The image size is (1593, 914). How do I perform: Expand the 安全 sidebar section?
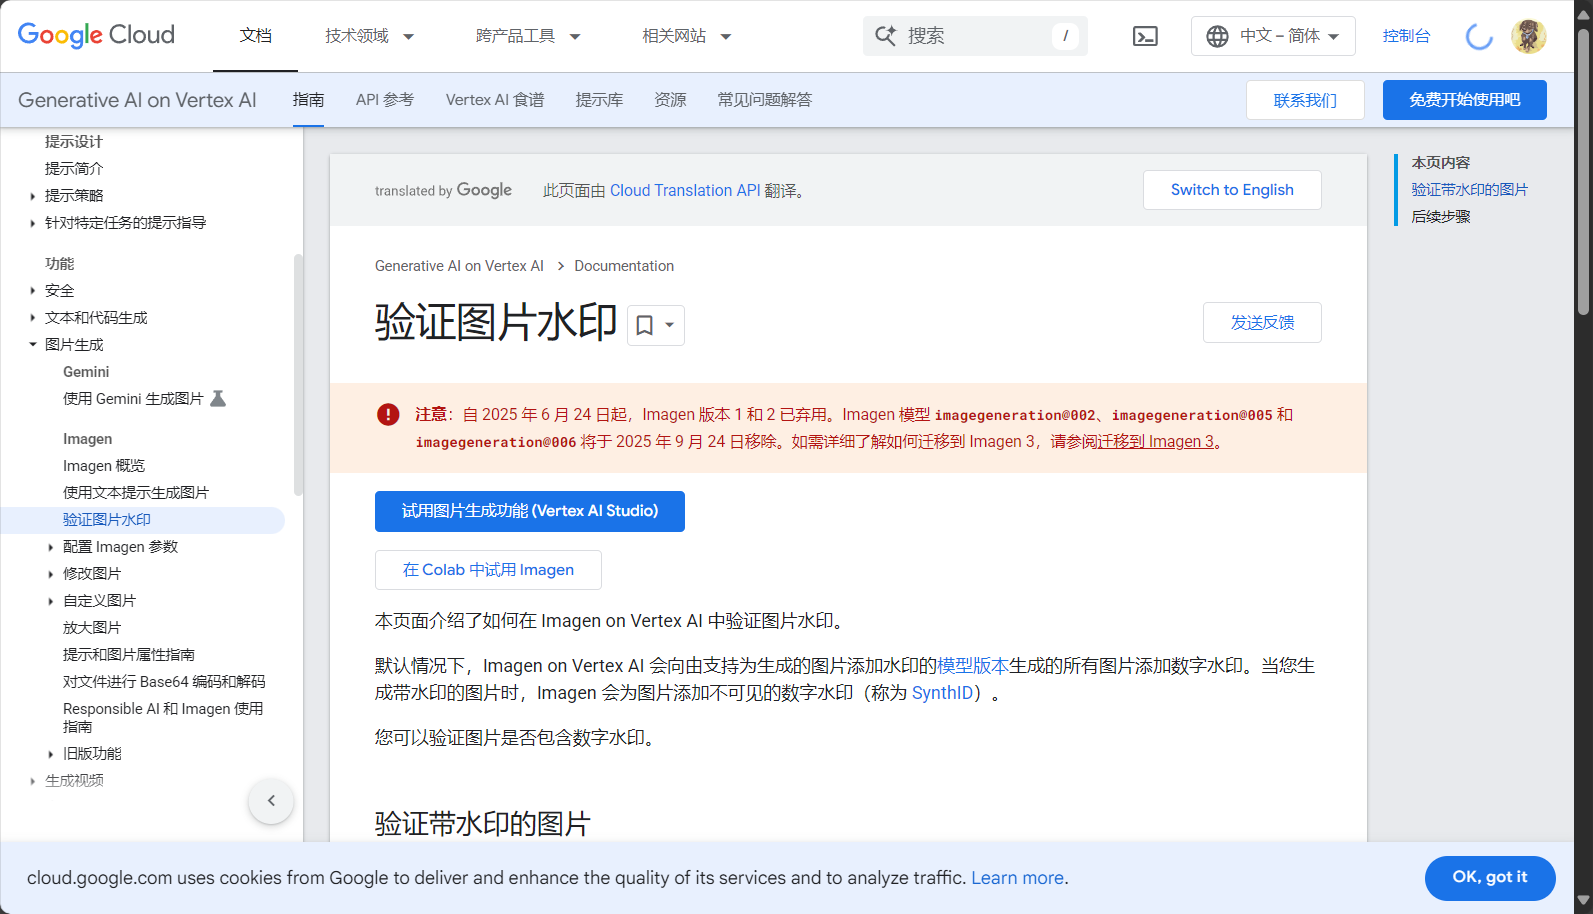pyautogui.click(x=33, y=291)
